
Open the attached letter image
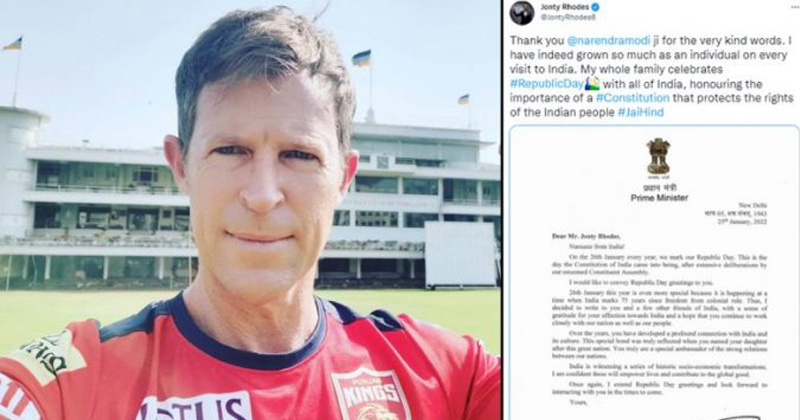pyautogui.click(x=654, y=273)
